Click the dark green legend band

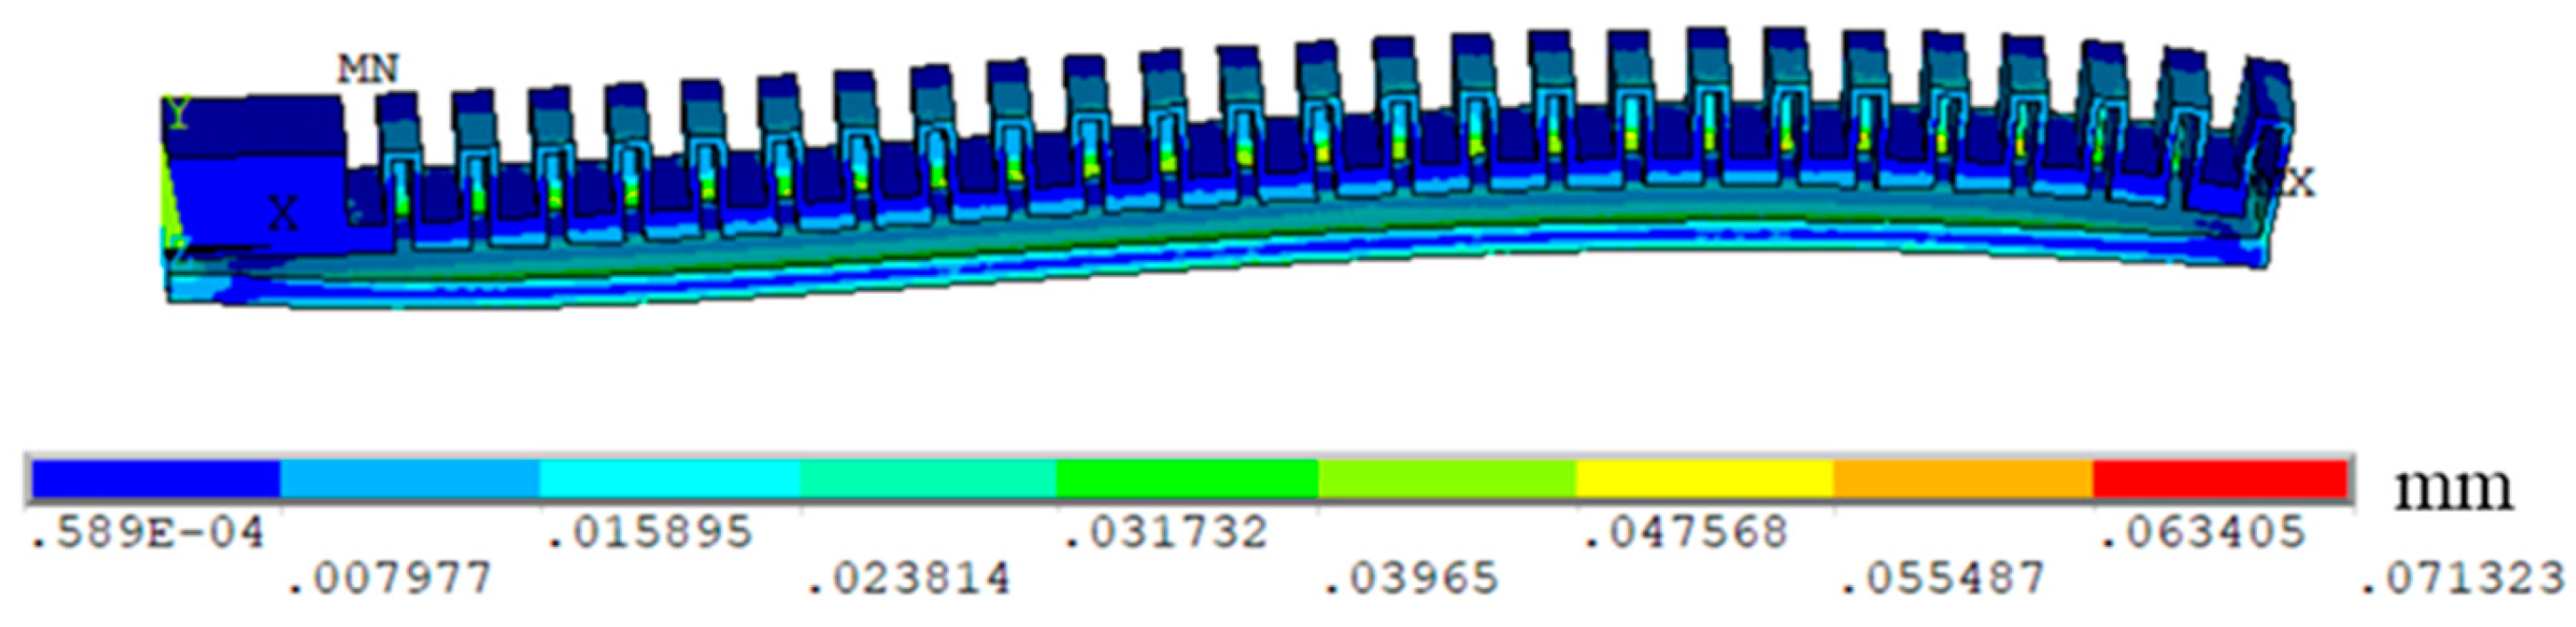pos(1187,479)
